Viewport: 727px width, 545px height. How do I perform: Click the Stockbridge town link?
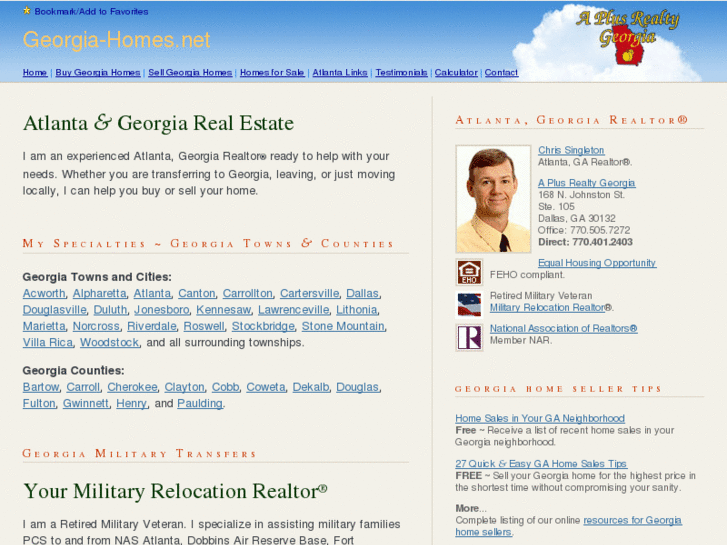263,326
